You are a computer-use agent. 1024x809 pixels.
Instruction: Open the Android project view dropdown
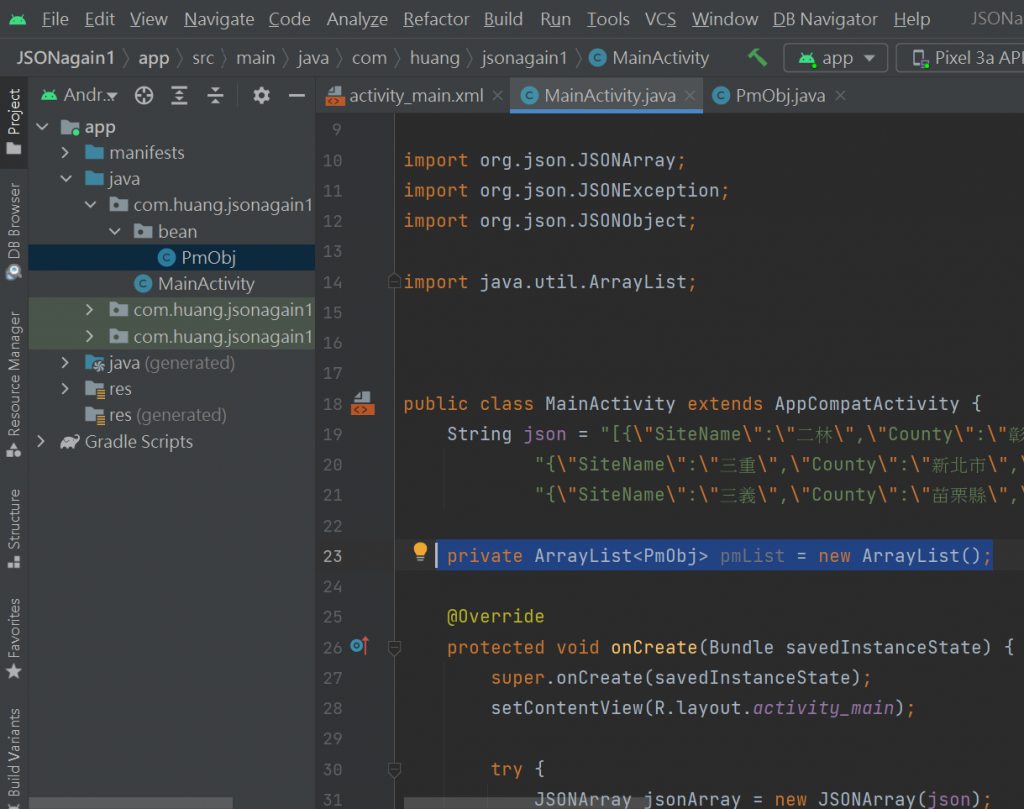[90, 96]
